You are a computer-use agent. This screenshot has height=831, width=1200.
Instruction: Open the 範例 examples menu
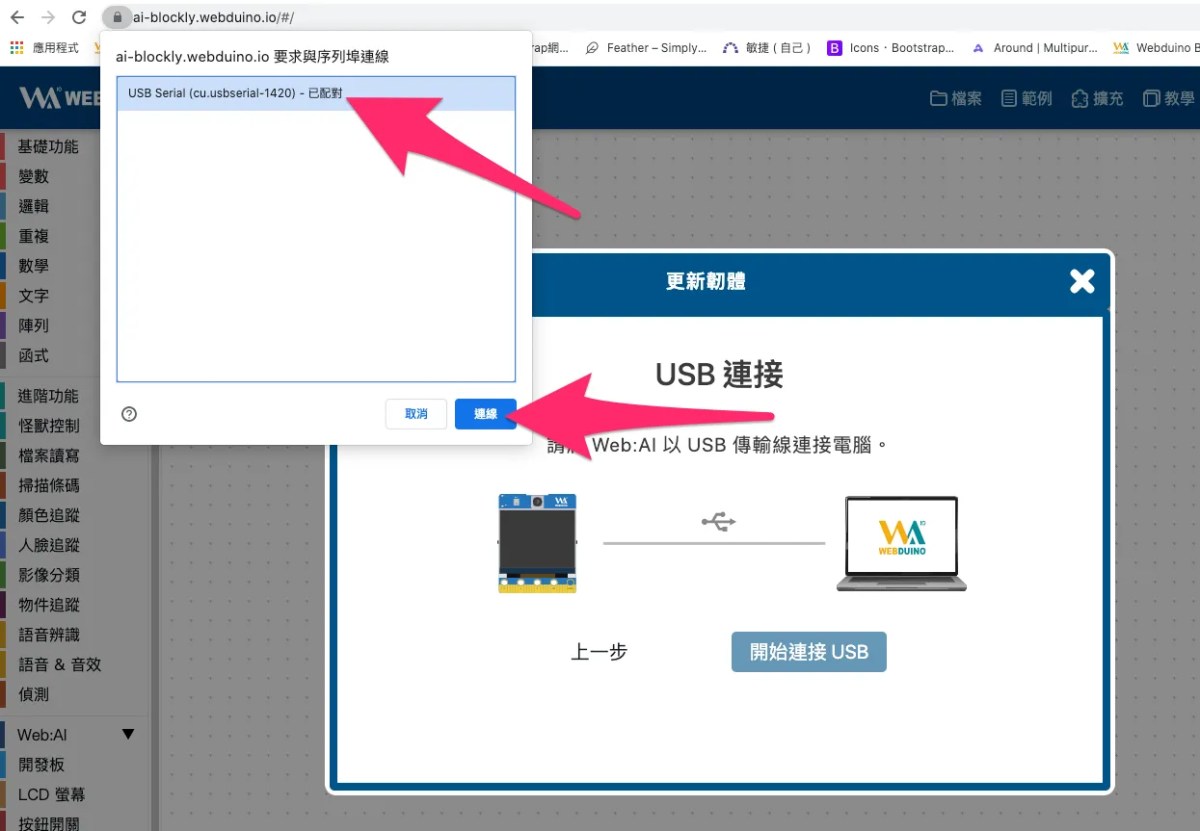pyautogui.click(x=1027, y=98)
